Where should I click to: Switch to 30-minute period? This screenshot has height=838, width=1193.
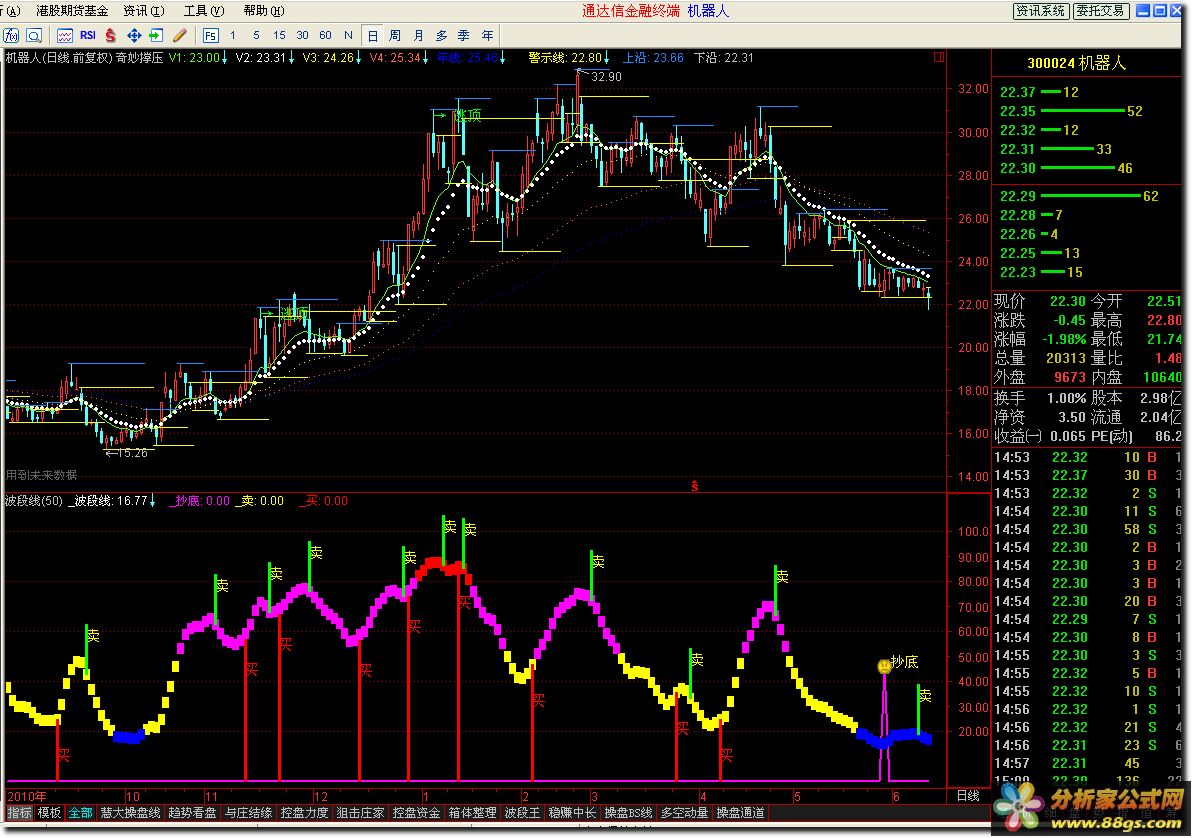point(303,36)
